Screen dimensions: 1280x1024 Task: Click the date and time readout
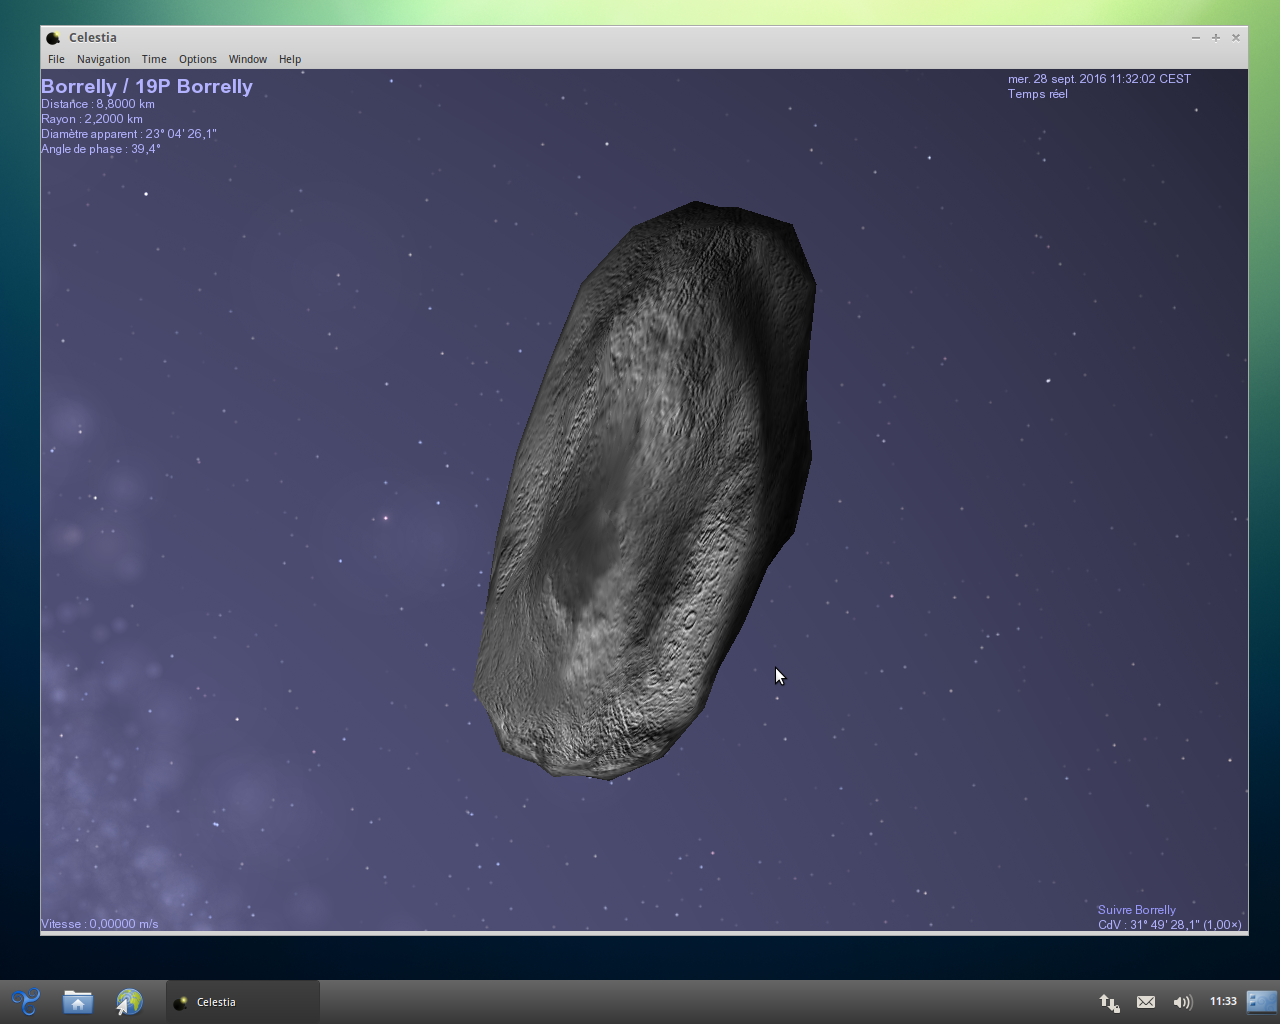(x=1099, y=79)
